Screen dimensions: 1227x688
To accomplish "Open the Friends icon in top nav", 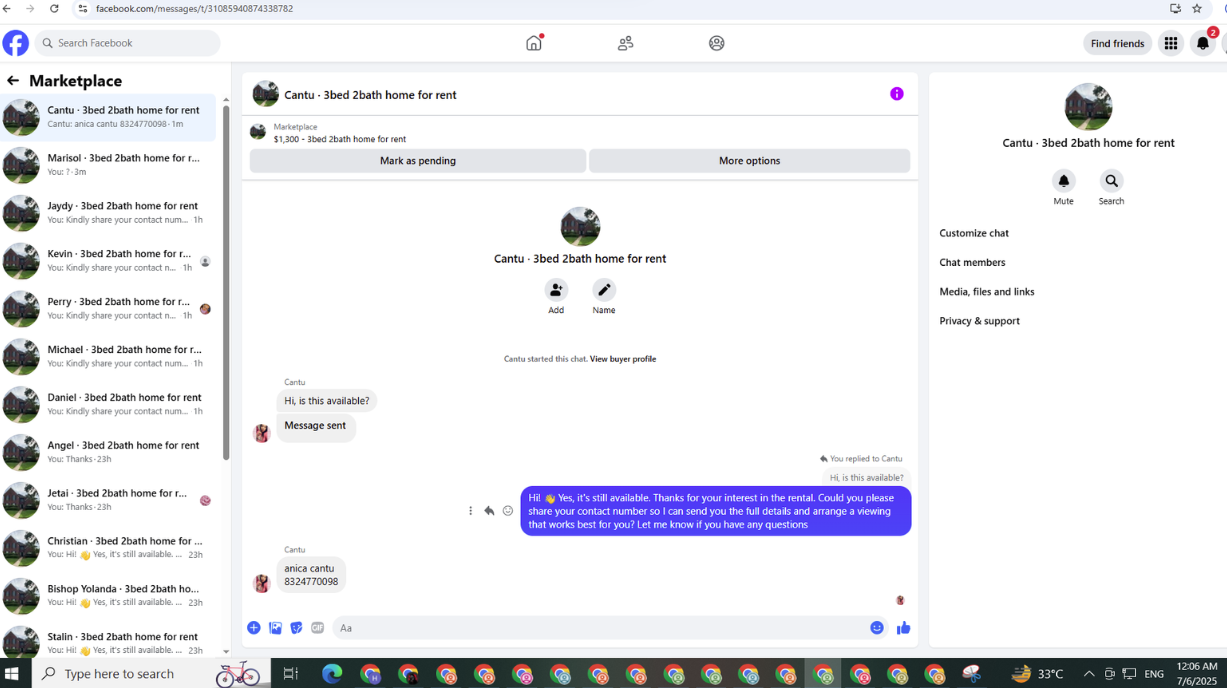I will click(x=625, y=43).
